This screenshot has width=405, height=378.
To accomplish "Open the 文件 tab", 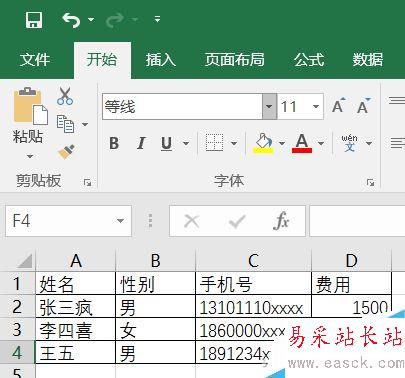I will (35, 60).
